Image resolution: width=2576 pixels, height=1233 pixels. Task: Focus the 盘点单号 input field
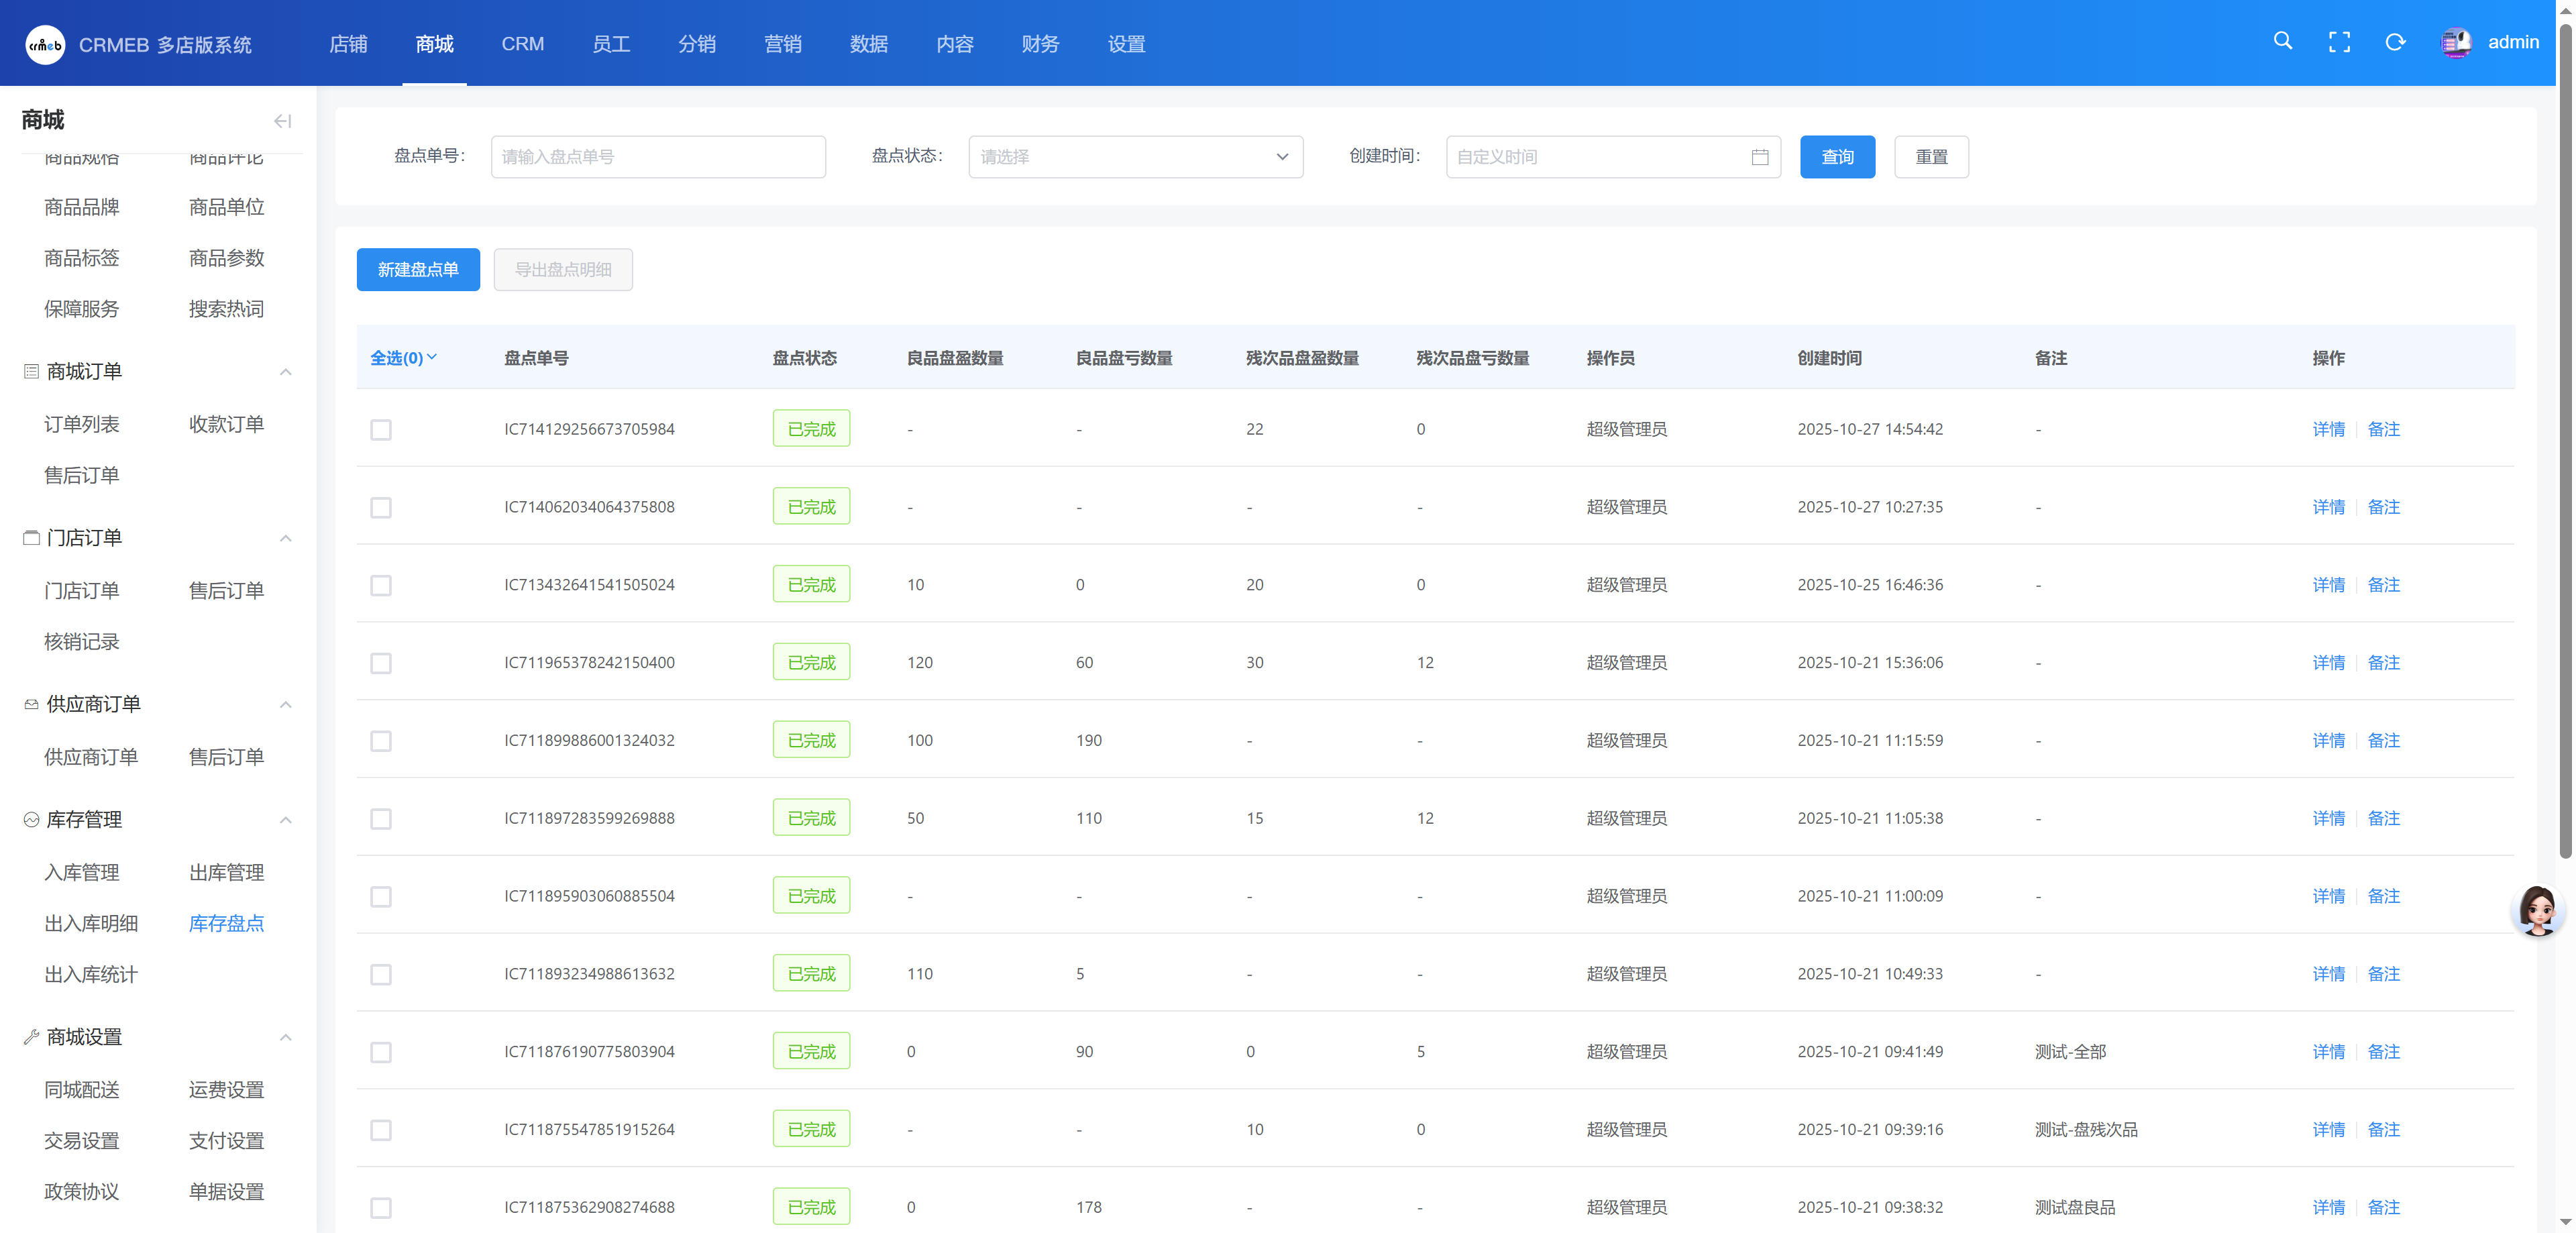coord(658,157)
